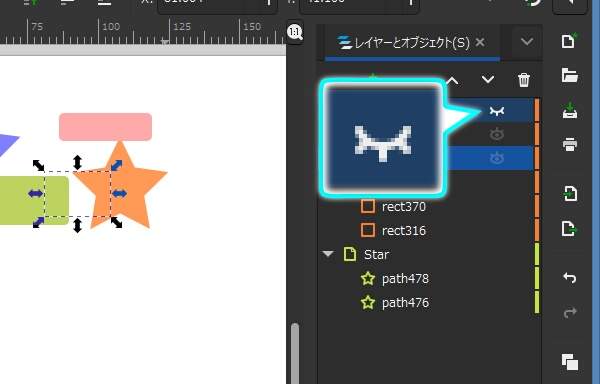Click the top-left scale handle of the selection
600x384 pixels.
pos(38,165)
